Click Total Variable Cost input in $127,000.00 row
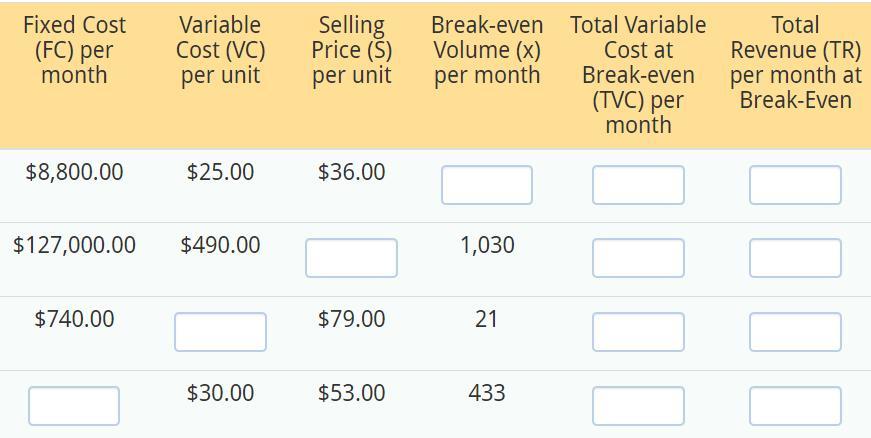 coord(638,258)
